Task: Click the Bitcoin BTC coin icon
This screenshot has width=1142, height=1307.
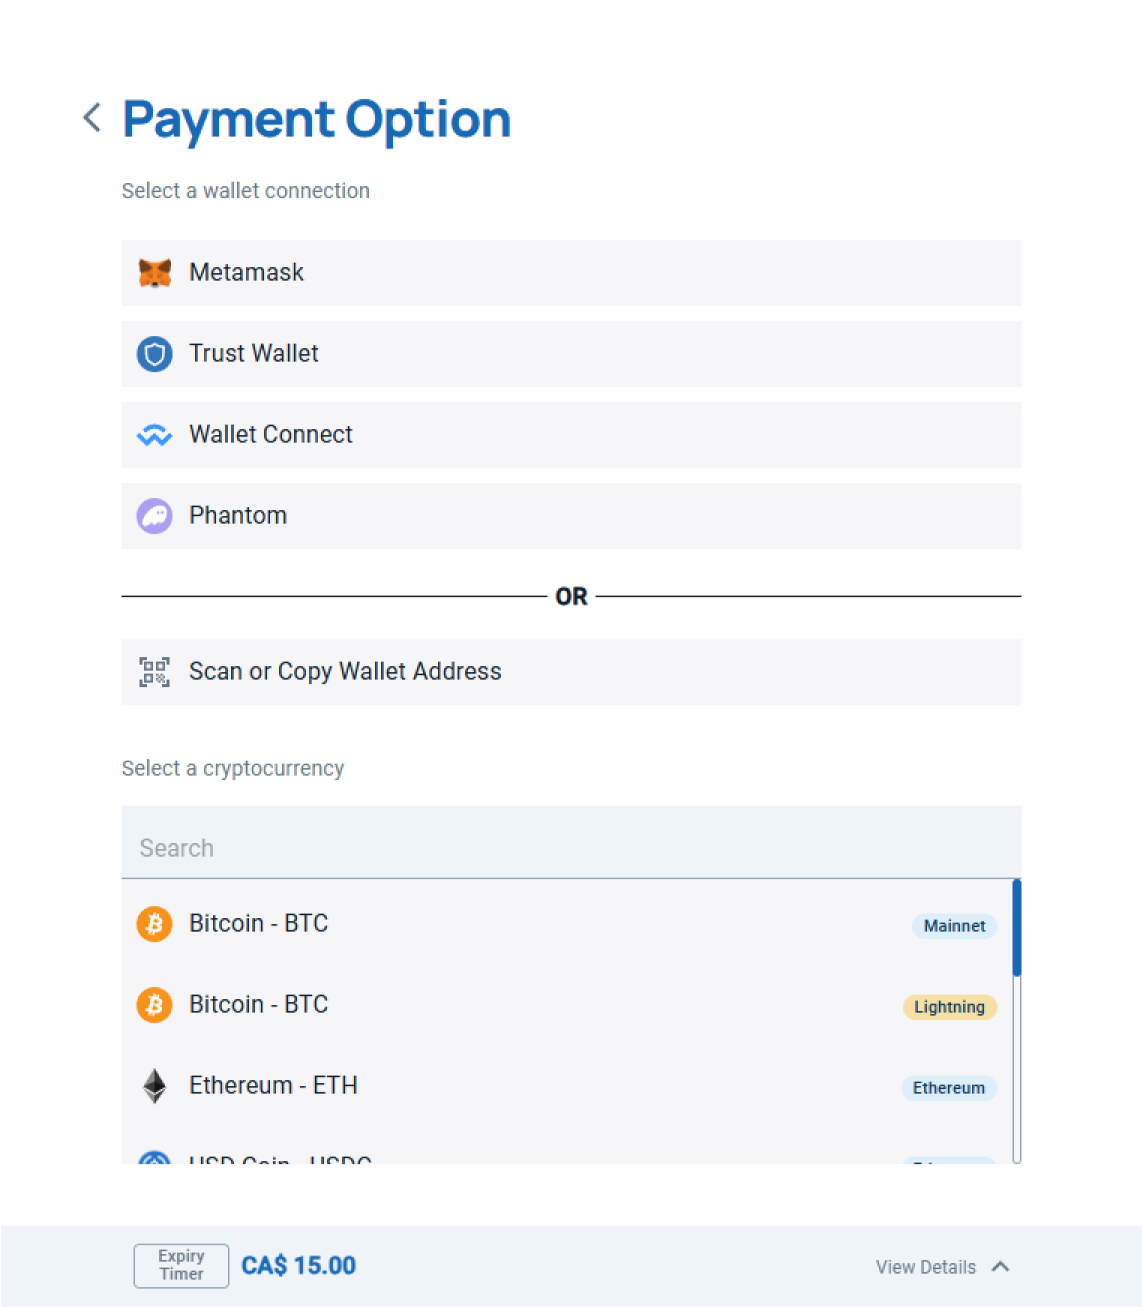Action: tap(154, 924)
